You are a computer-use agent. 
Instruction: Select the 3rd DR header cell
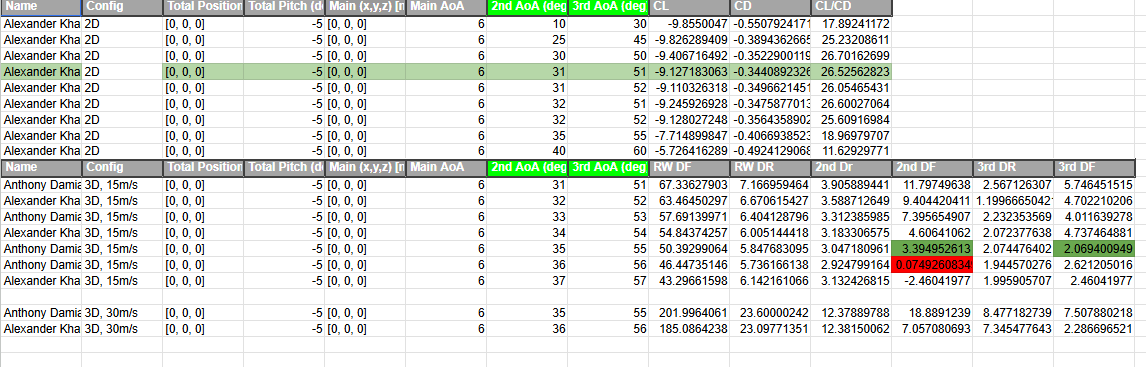pos(1013,168)
